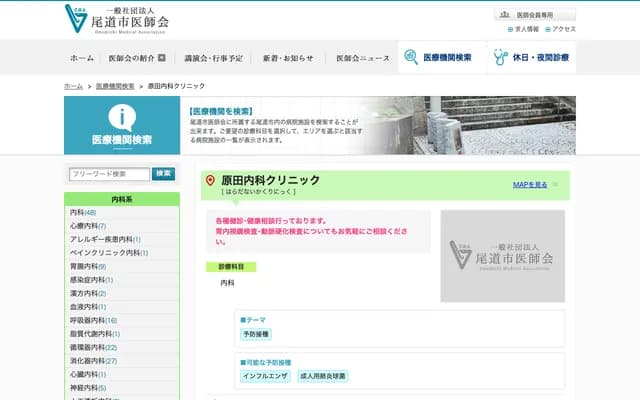
Task: Select 心療内科(7) in sidebar
Action: pyautogui.click(x=88, y=226)
